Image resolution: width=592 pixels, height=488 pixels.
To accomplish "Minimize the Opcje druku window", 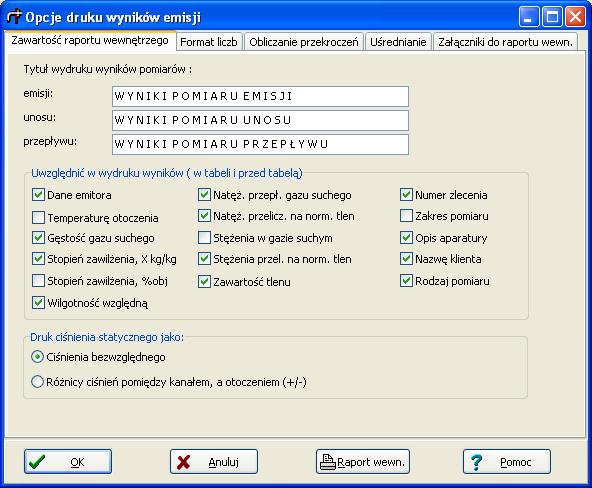I will point(529,17).
